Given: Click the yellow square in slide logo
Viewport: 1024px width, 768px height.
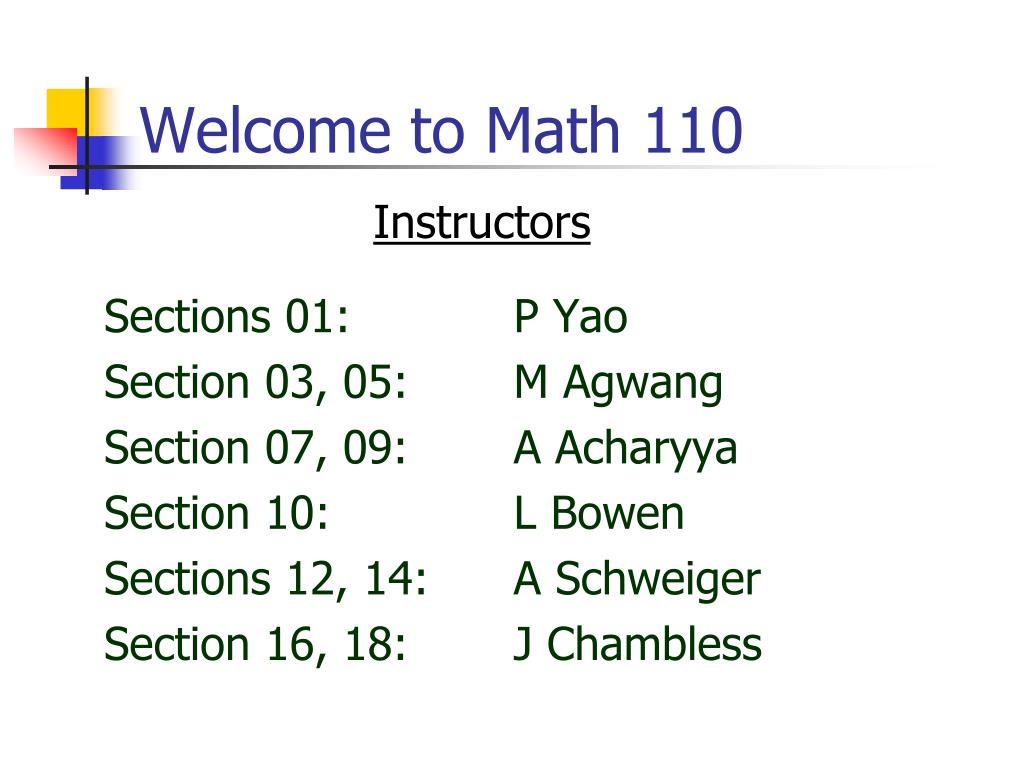Looking at the screenshot, I should click(x=67, y=110).
